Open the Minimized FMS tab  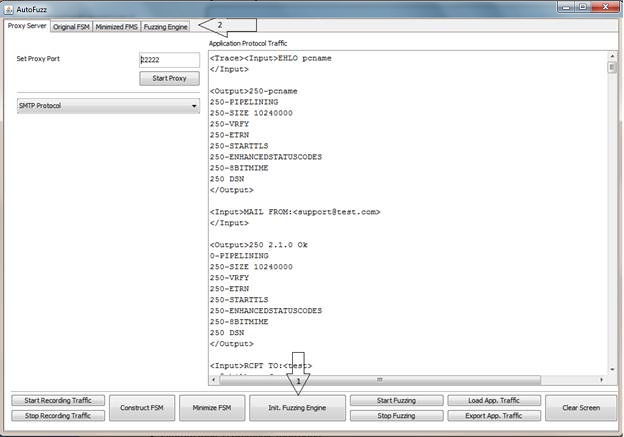click(x=117, y=27)
